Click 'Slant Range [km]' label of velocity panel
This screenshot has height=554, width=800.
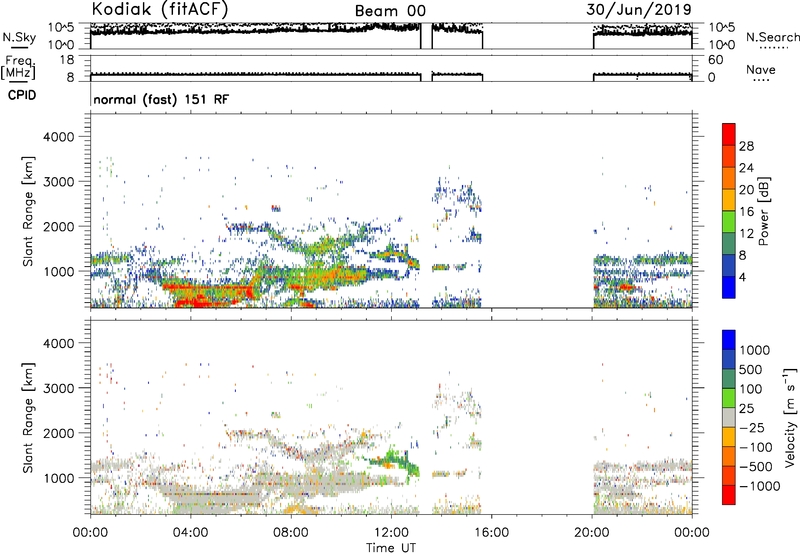pyautogui.click(x=28, y=417)
